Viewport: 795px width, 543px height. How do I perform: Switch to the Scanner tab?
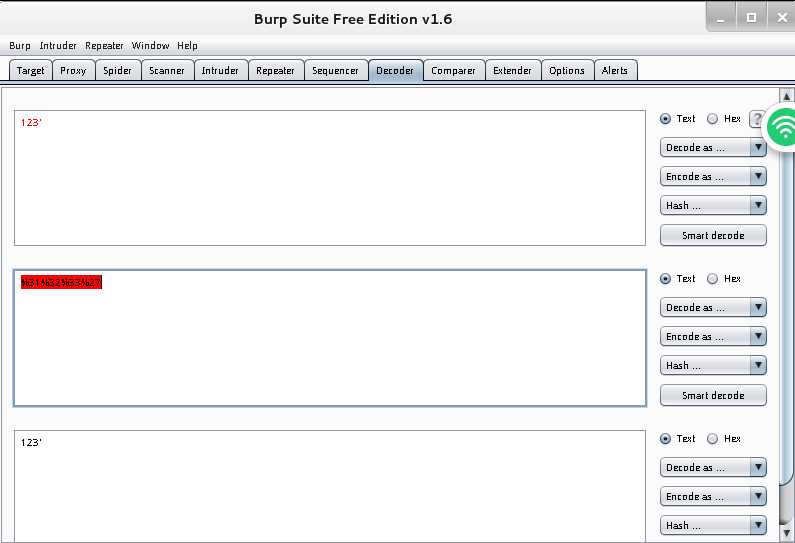click(x=167, y=70)
